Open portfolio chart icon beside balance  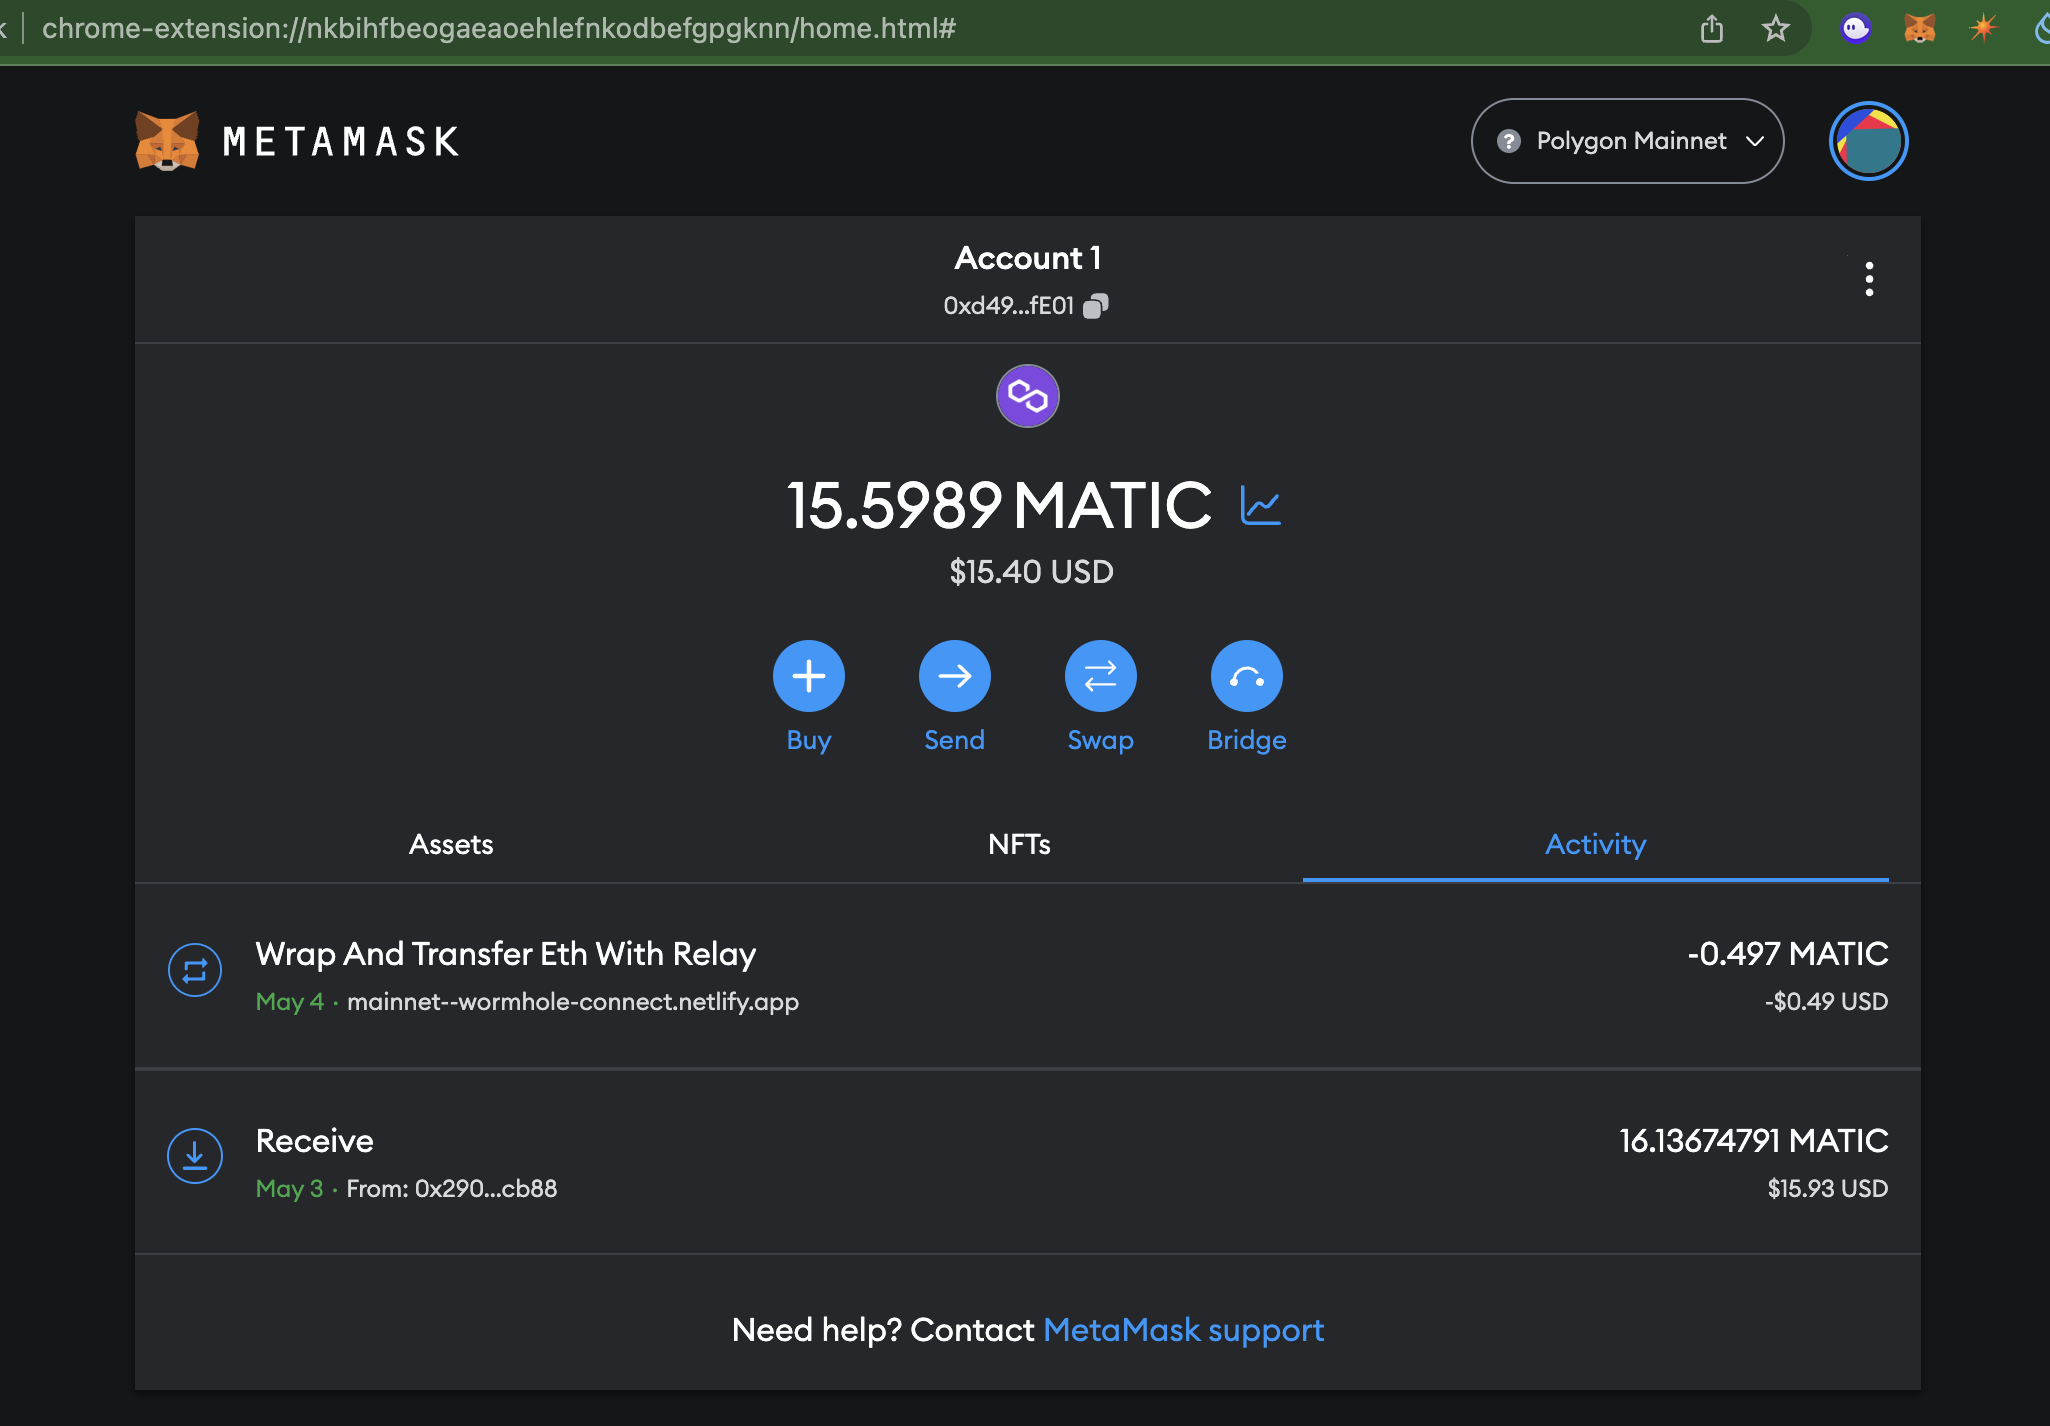pyautogui.click(x=1260, y=505)
